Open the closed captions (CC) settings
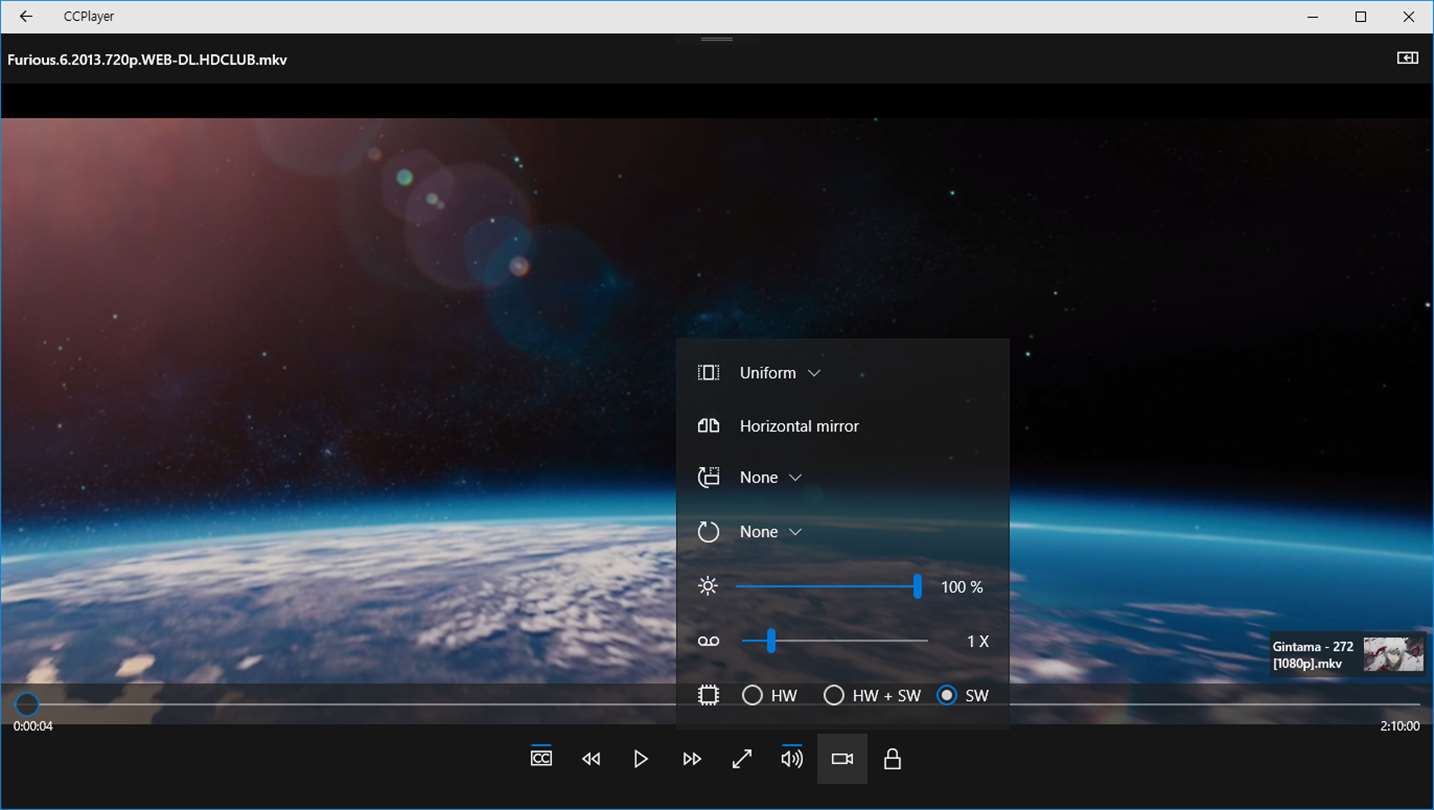 coord(541,759)
